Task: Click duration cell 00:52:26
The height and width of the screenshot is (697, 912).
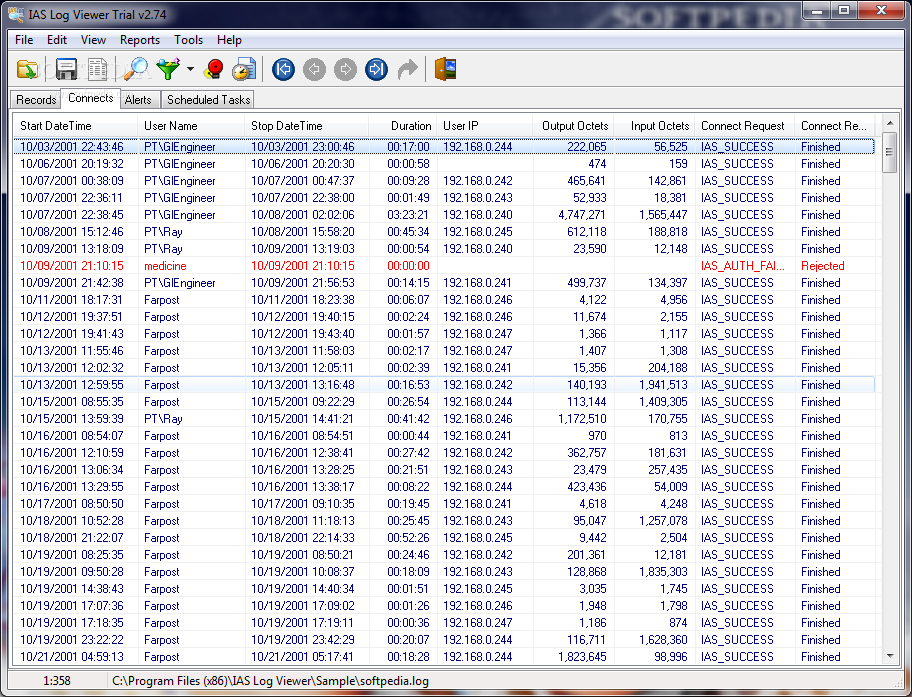Action: (408, 538)
